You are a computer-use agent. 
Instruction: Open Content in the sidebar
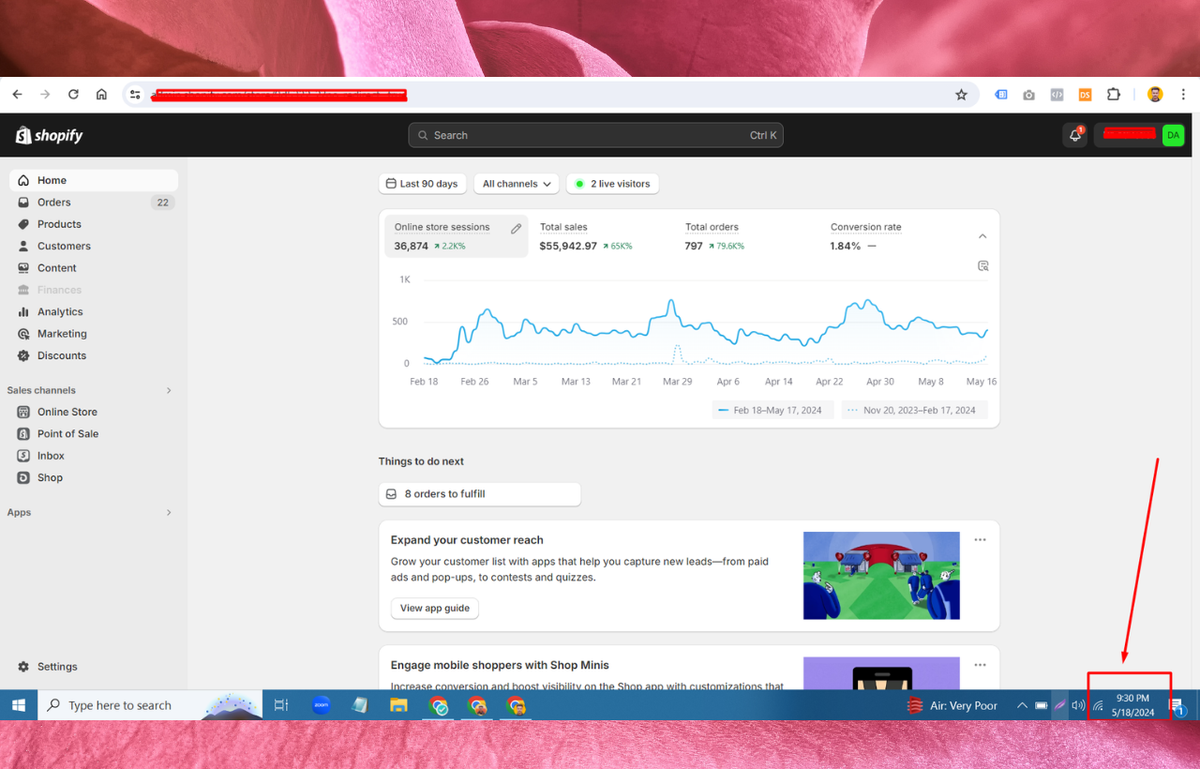tap(94, 268)
